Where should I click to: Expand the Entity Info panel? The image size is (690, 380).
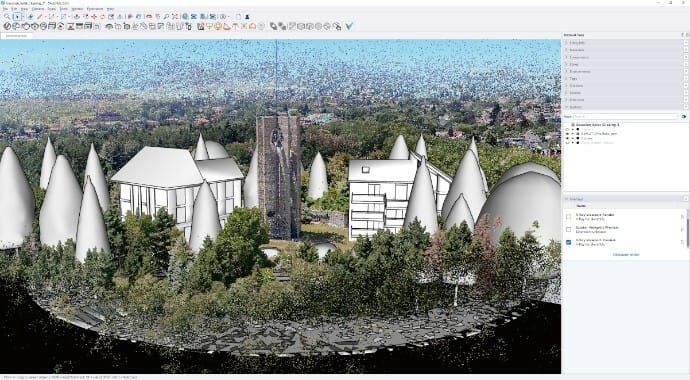(623, 43)
